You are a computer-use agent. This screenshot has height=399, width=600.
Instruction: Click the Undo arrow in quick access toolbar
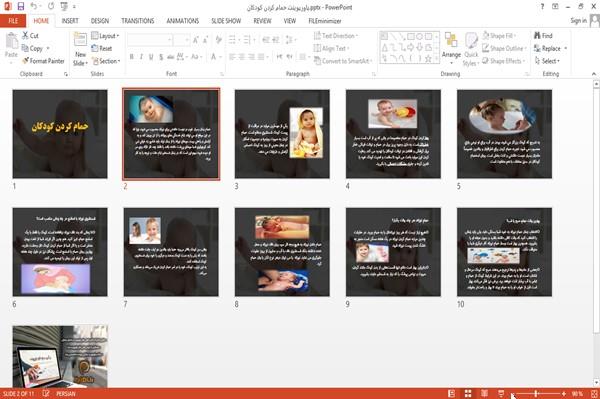34,7
